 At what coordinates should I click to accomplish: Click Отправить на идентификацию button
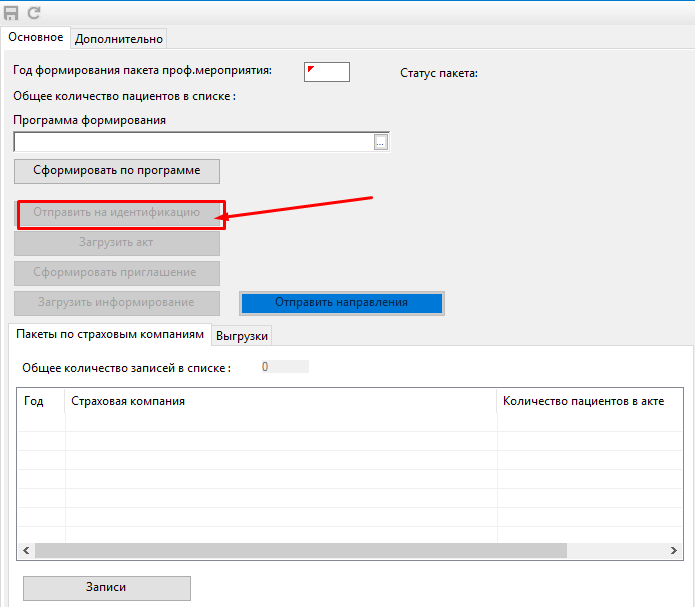[117, 213]
